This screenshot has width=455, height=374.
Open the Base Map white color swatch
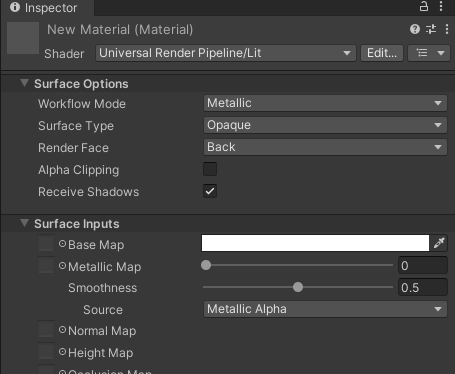(315, 243)
